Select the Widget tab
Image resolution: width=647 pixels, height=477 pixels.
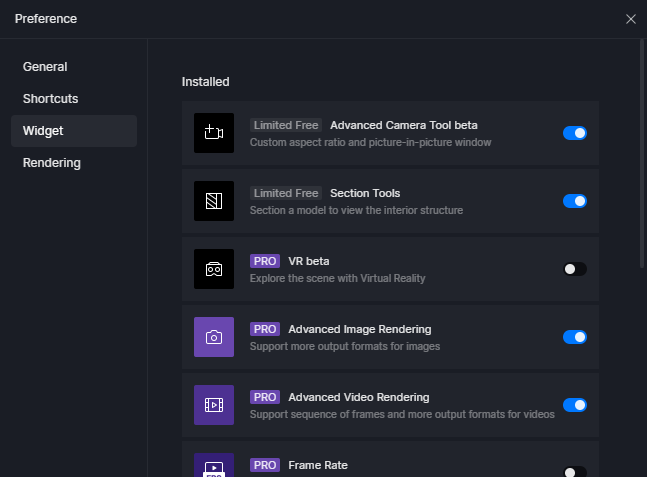click(74, 131)
